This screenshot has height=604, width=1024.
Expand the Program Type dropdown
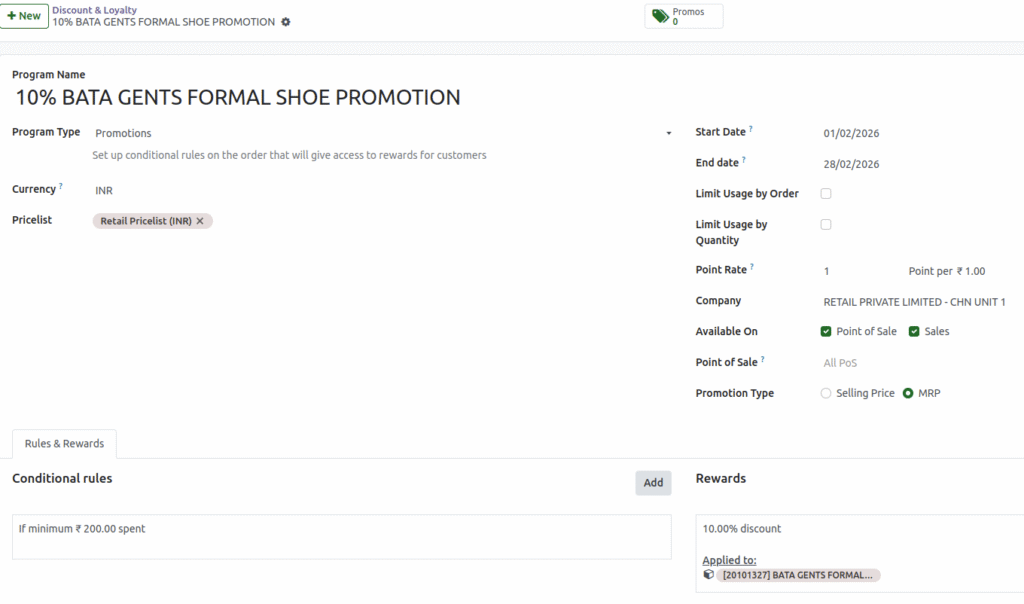click(x=667, y=132)
